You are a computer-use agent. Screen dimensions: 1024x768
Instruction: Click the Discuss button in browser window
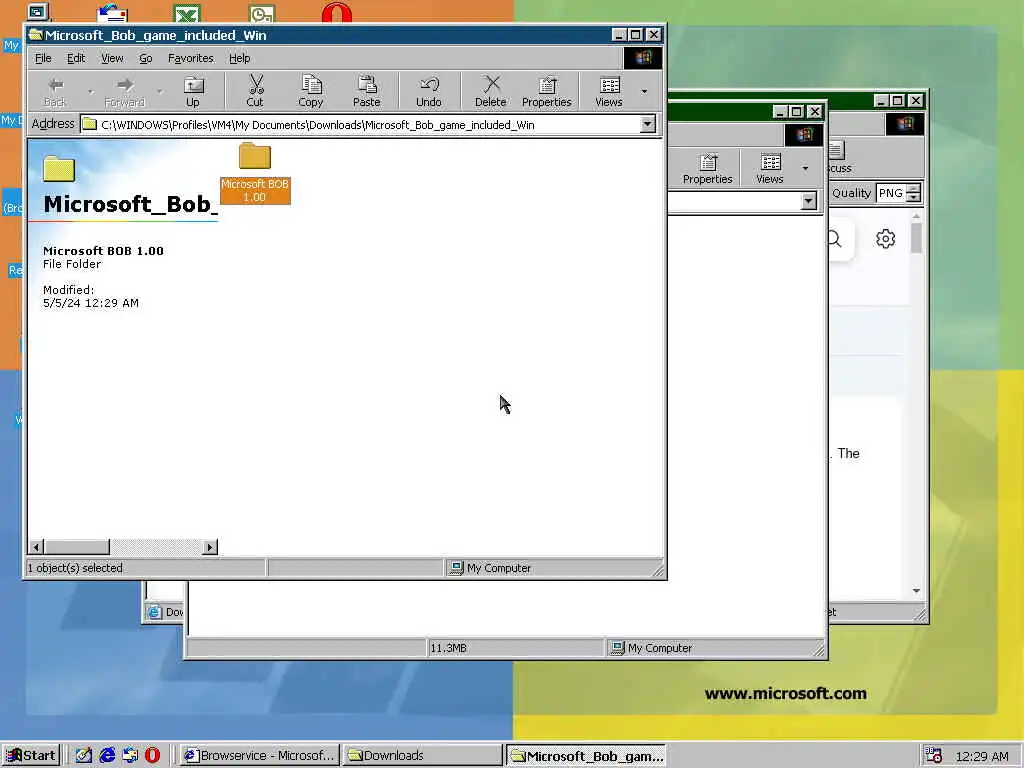[x=839, y=158]
